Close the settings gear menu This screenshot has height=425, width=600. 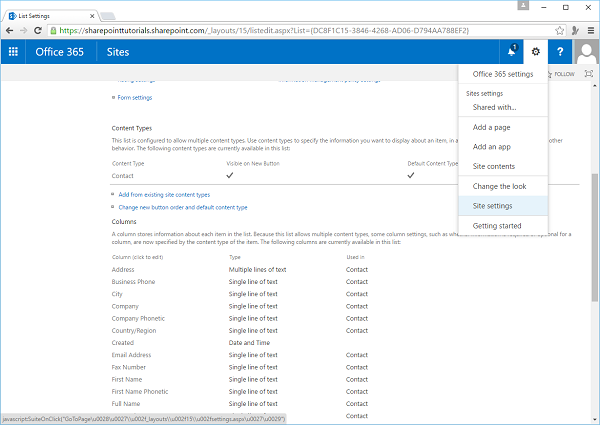click(x=536, y=52)
